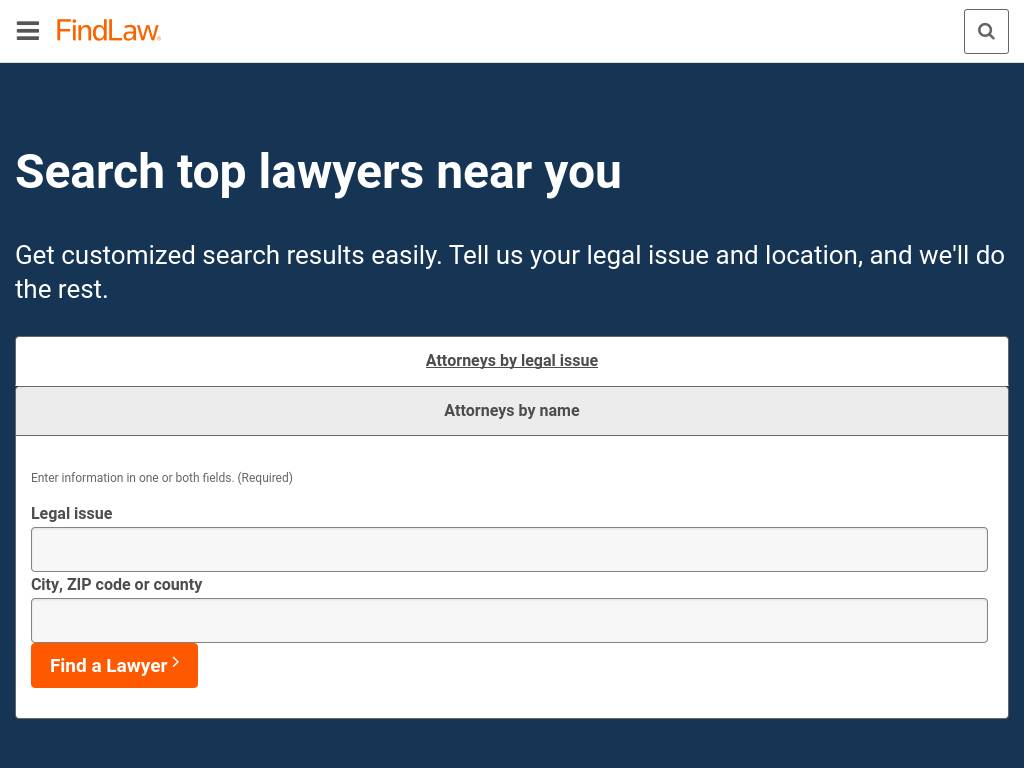Image resolution: width=1024 pixels, height=768 pixels.
Task: Switch to Attorneys by legal issue tab
Action: coord(511,361)
